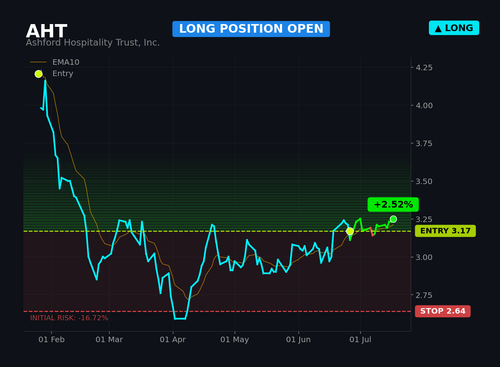Click the 01 Jun date label
This screenshot has width=500, height=367.
point(298,340)
